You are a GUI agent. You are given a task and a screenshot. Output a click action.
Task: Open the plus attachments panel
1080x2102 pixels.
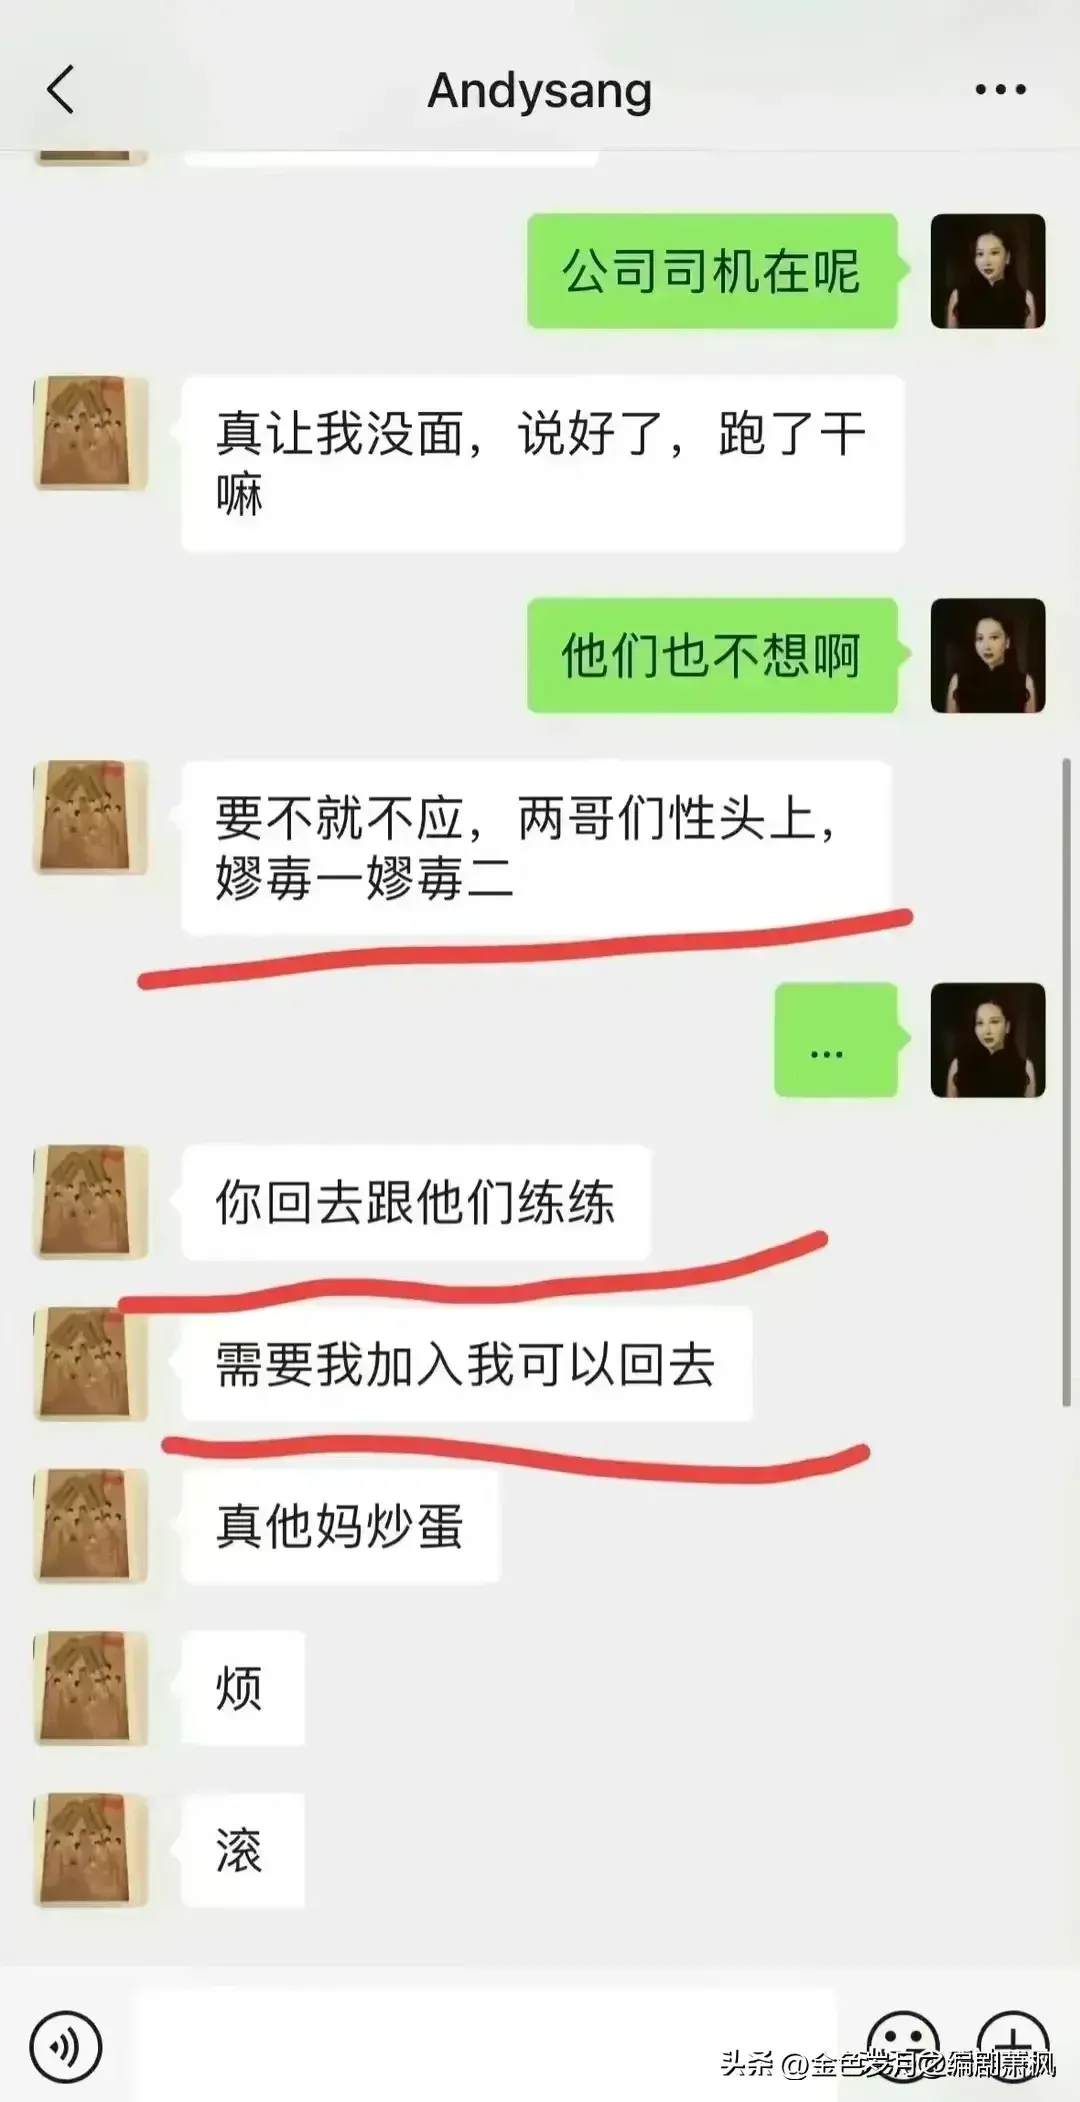coord(1013,2045)
